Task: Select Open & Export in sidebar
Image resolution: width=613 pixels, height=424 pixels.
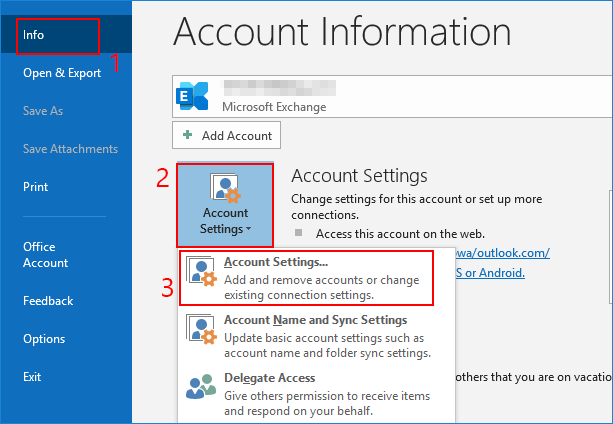Action: click(x=62, y=73)
